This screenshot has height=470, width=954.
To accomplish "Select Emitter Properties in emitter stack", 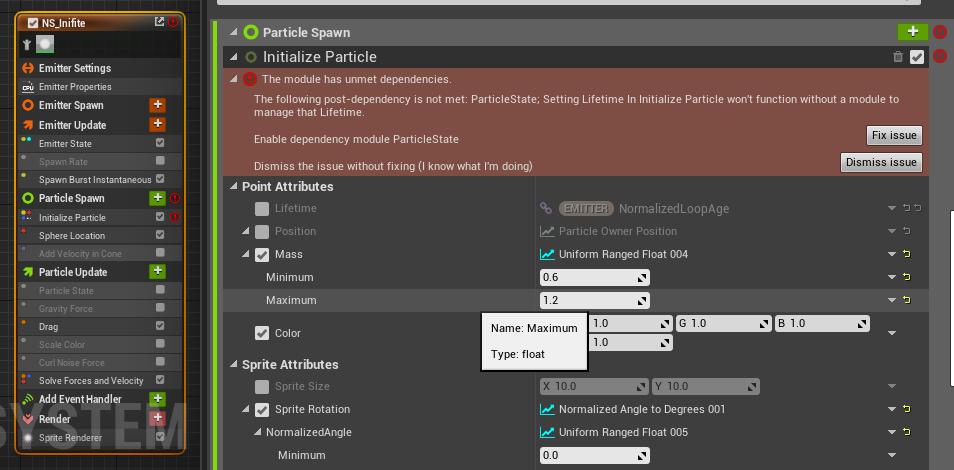I will [75, 86].
